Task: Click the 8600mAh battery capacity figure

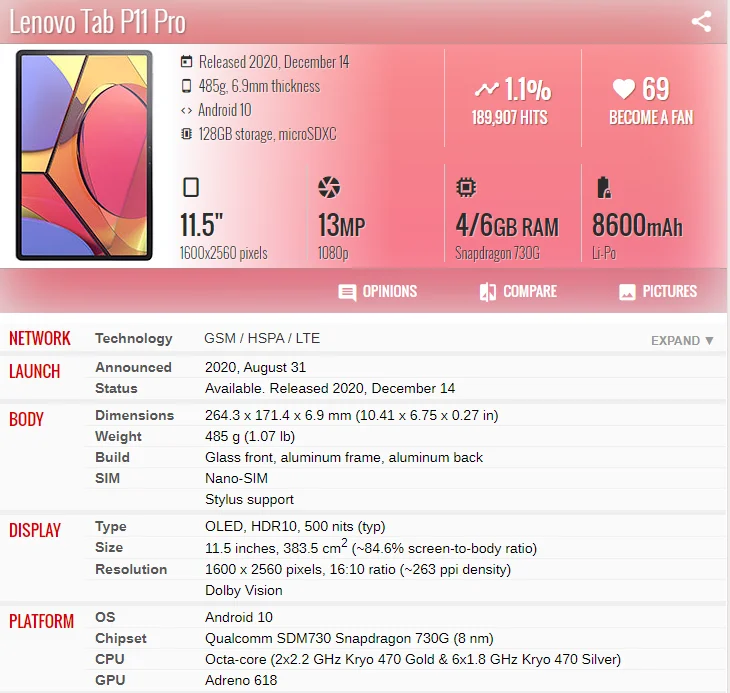Action: (637, 225)
